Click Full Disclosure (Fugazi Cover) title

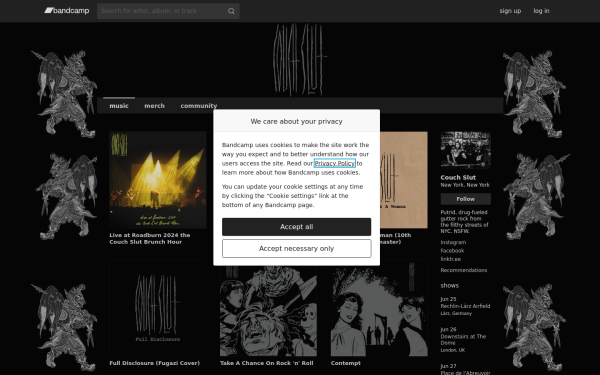155,363
